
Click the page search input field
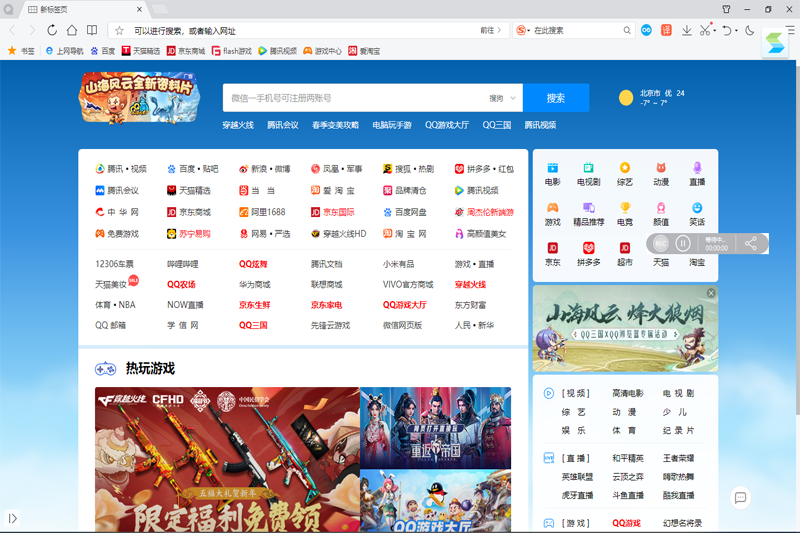(355, 98)
